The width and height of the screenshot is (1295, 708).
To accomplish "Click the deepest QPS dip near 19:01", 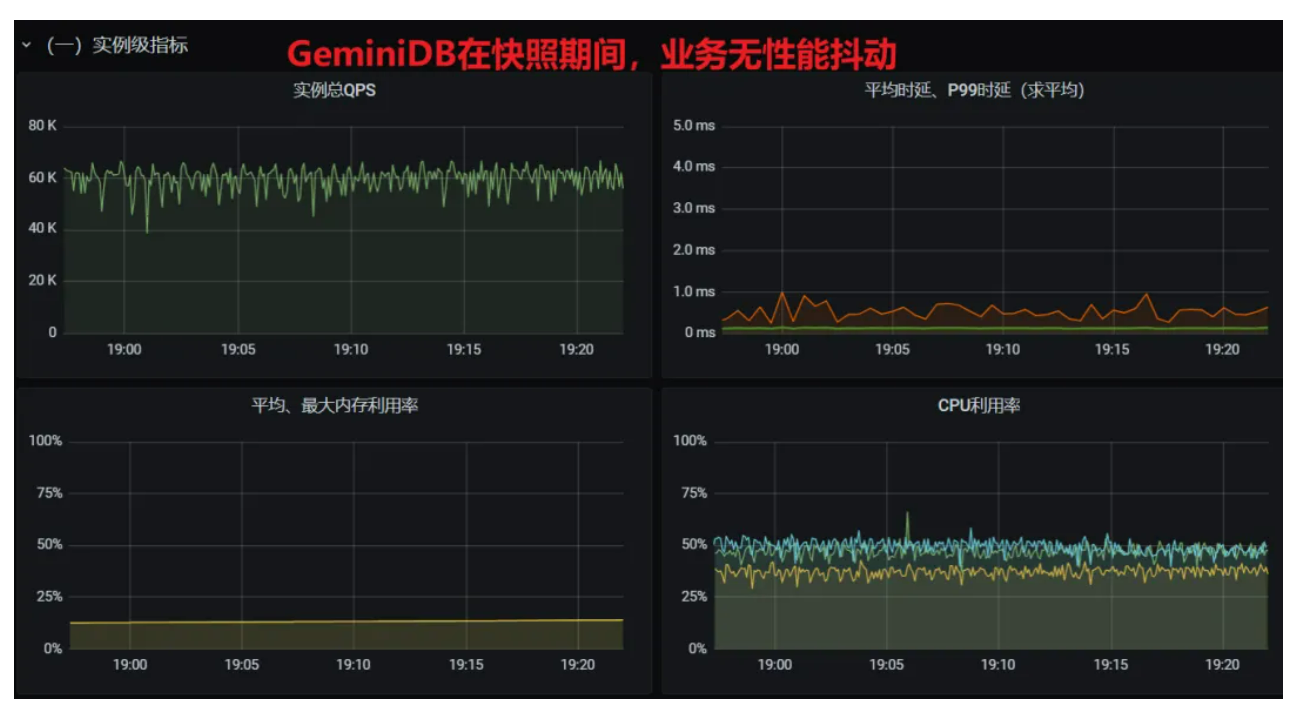I will click(x=147, y=231).
